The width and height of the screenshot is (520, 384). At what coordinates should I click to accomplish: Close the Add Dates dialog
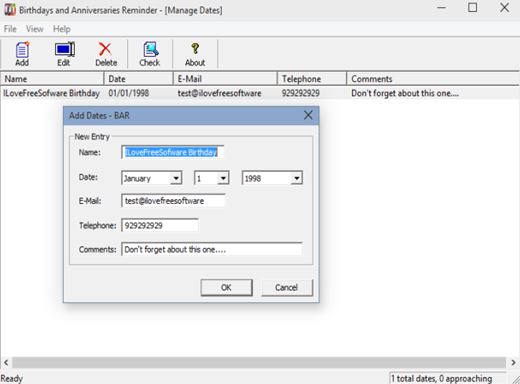tap(308, 115)
